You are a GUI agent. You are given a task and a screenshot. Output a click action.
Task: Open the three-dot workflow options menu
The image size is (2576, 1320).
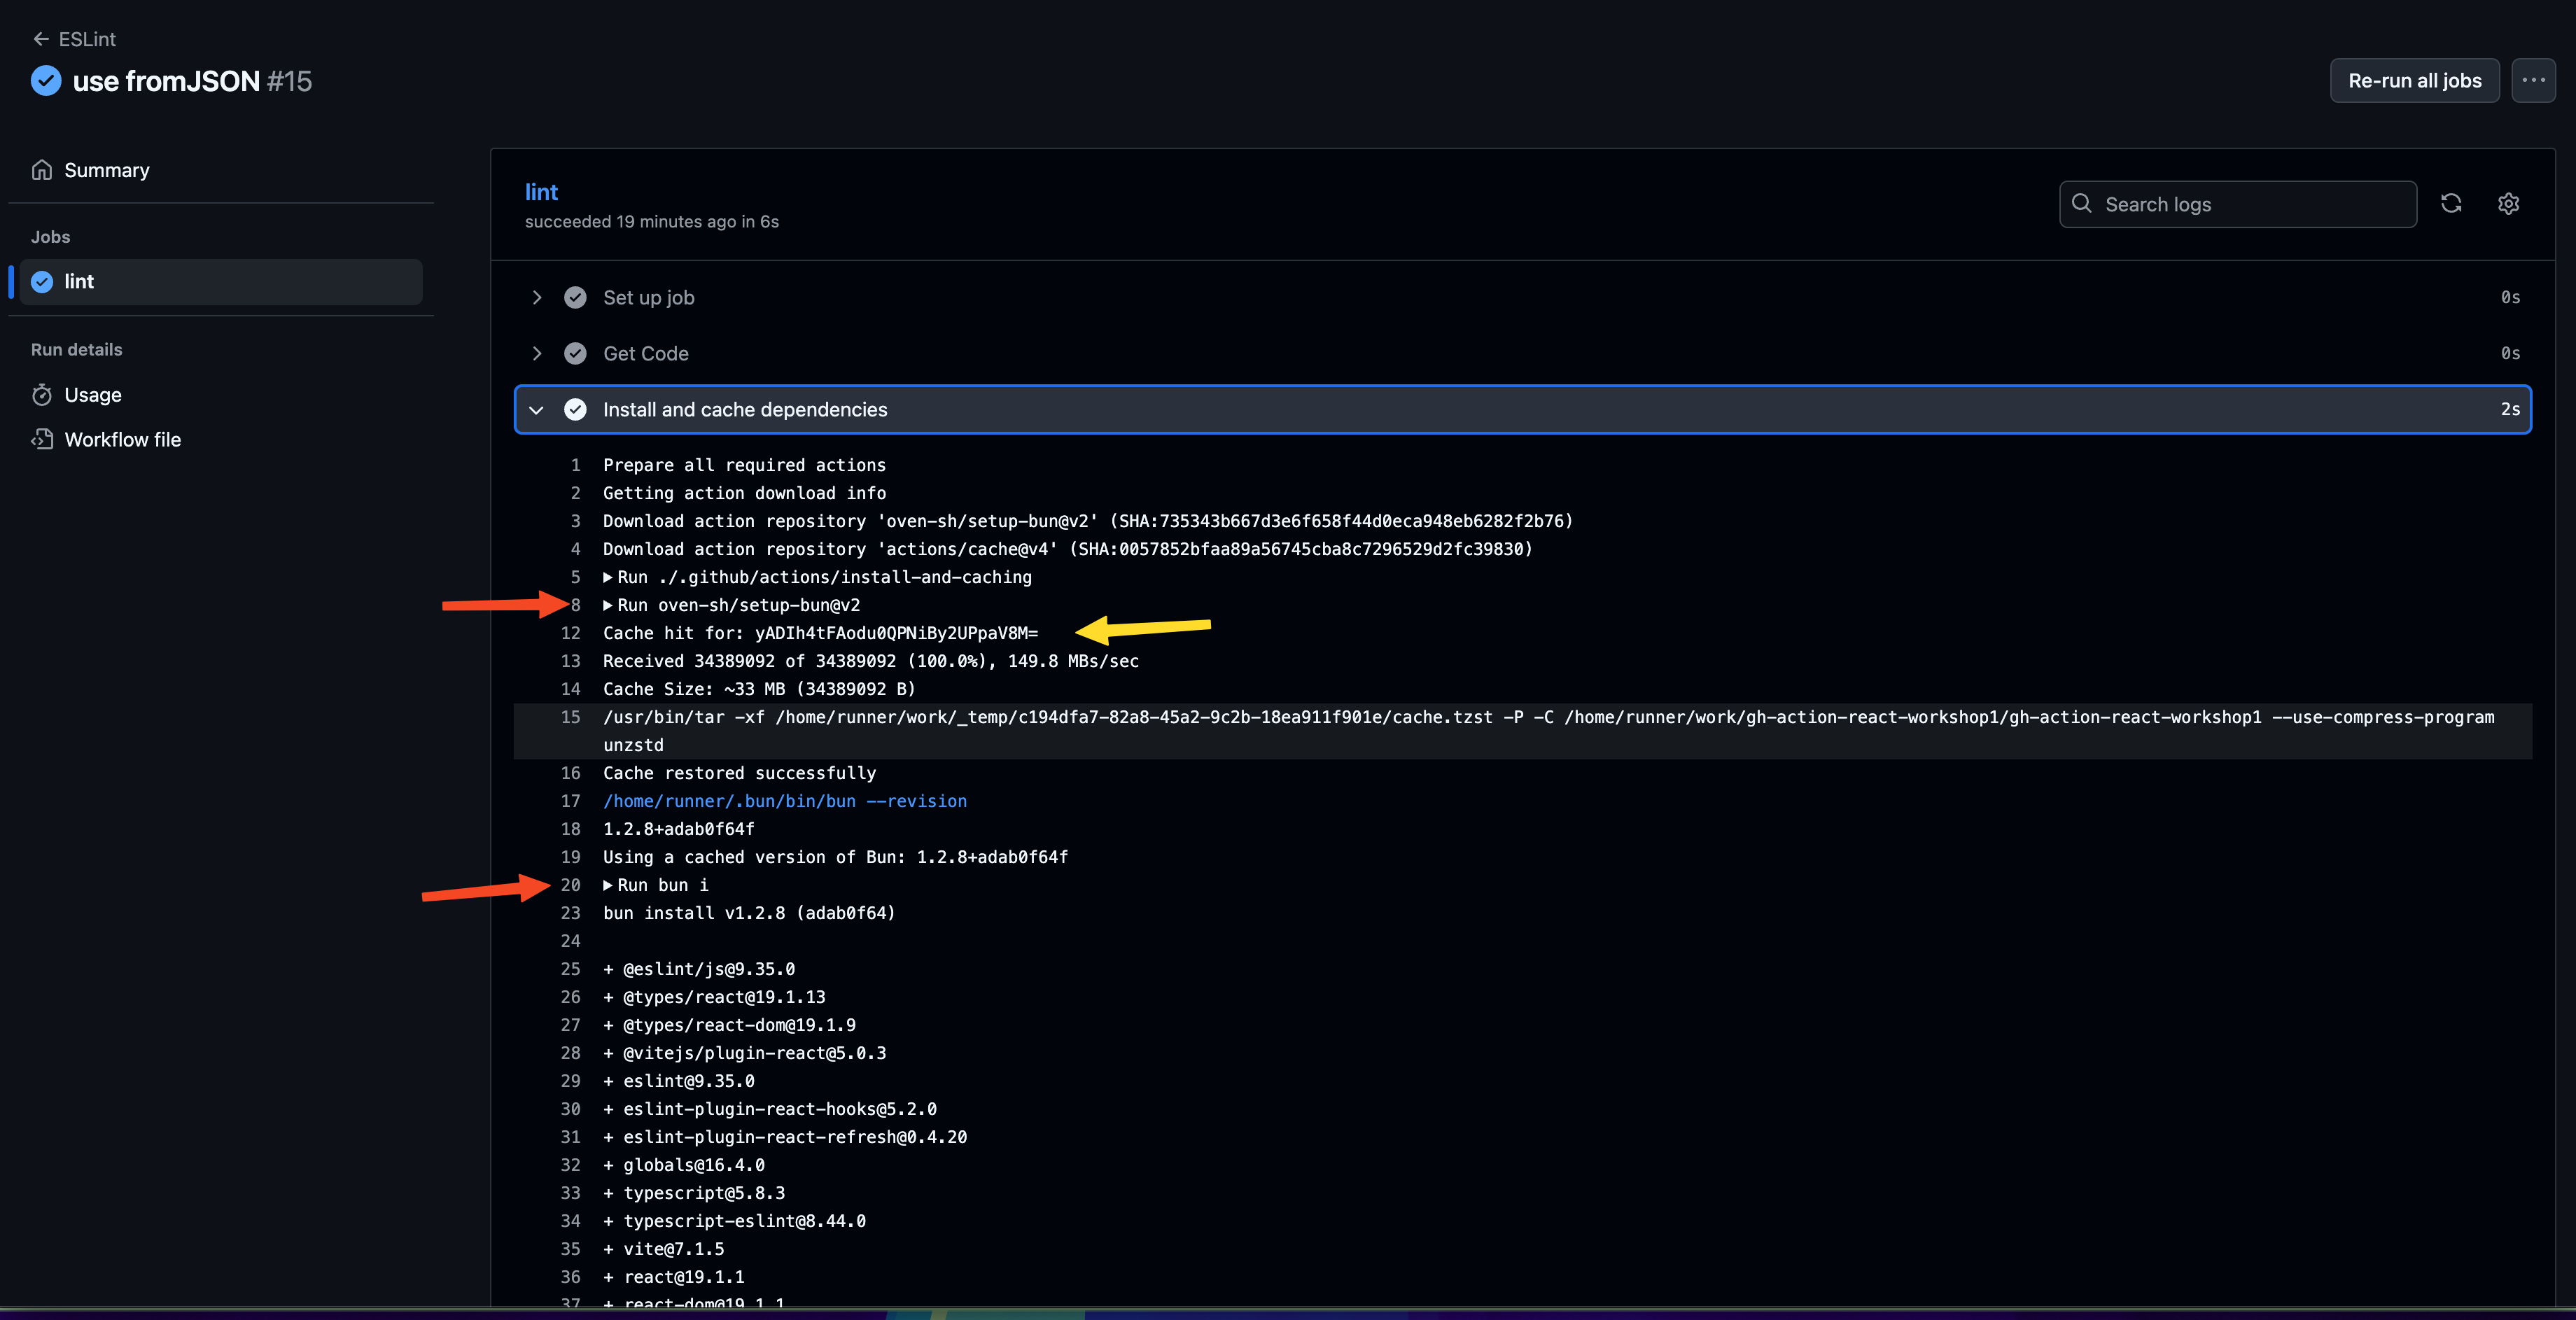click(x=2533, y=80)
